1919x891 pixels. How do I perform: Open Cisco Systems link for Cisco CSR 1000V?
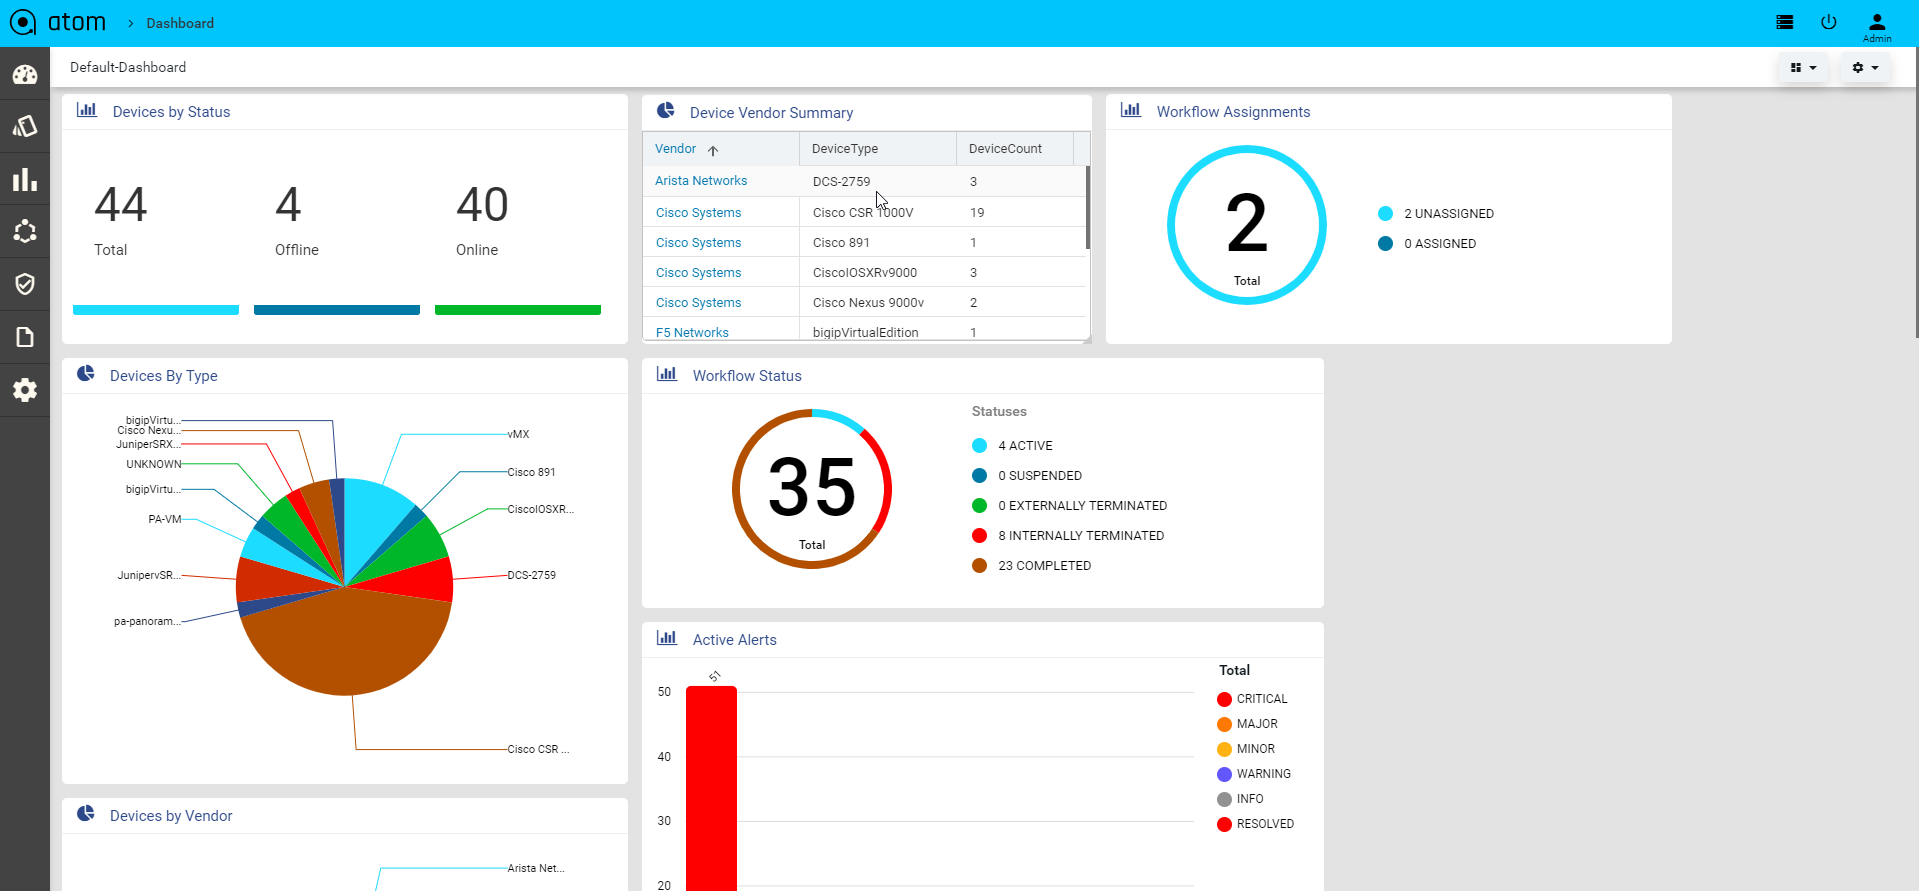[698, 213]
